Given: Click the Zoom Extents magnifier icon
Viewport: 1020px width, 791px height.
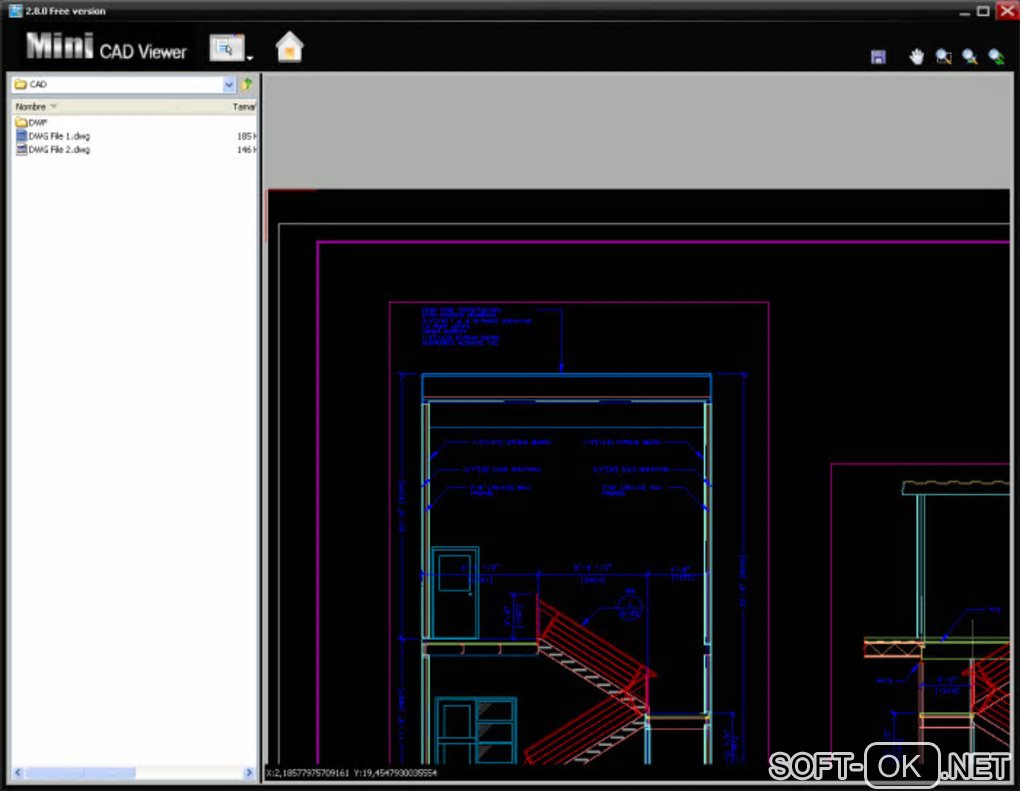Looking at the screenshot, I should pos(970,57).
